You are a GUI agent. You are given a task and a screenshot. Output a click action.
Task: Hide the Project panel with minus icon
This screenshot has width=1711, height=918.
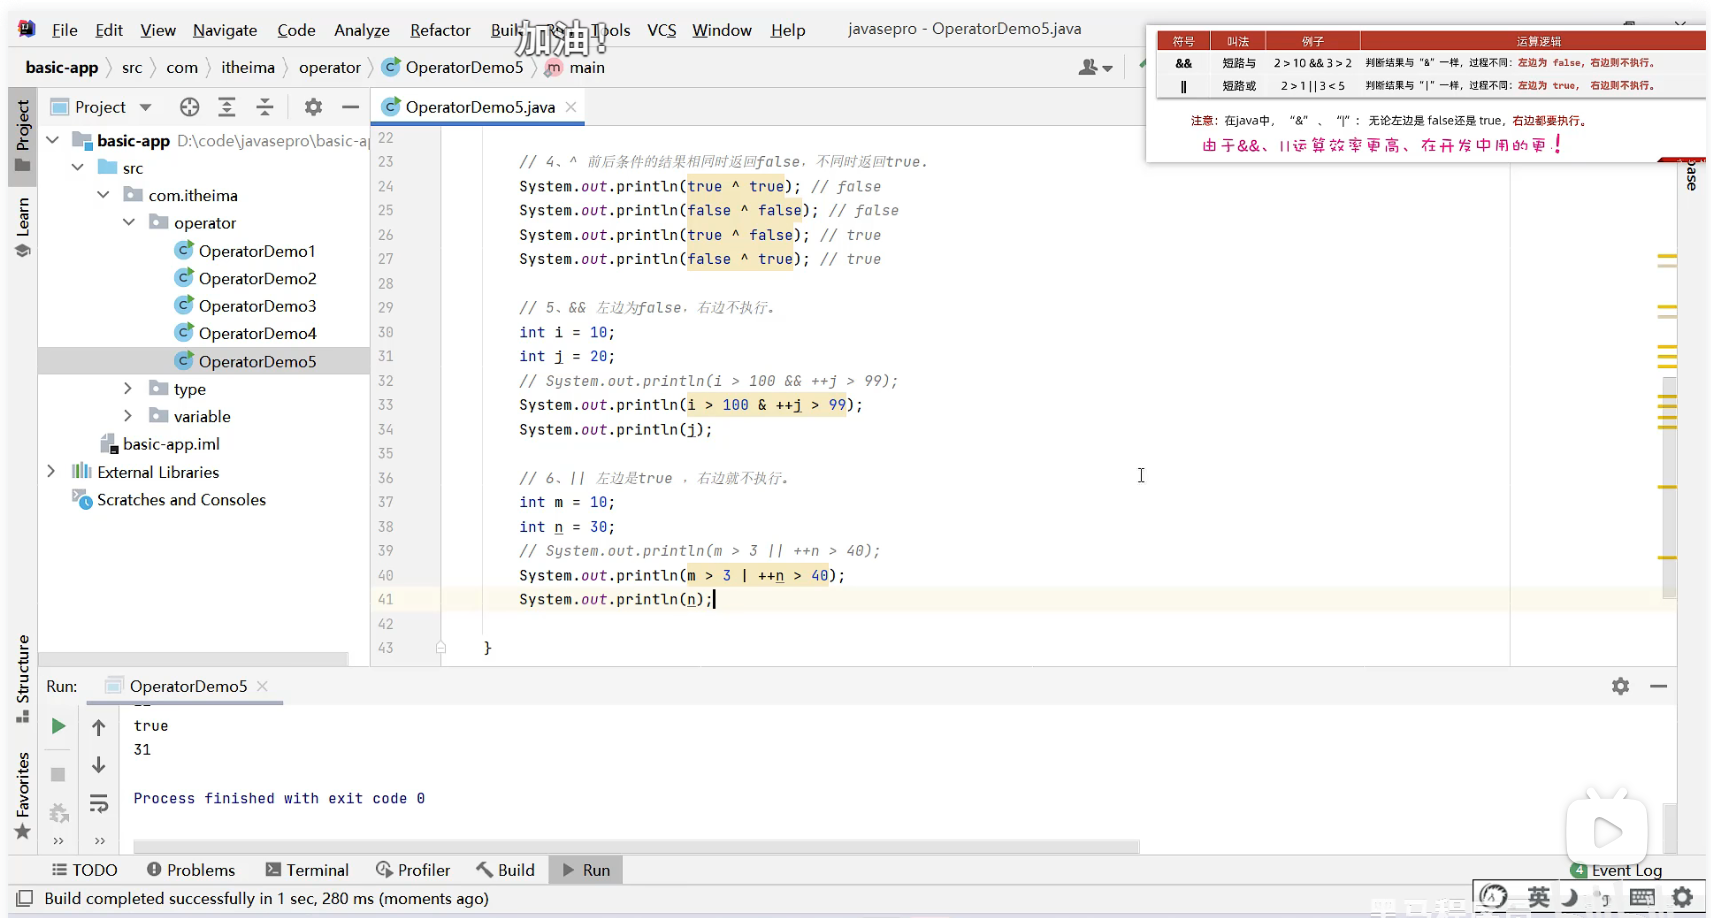tap(350, 107)
